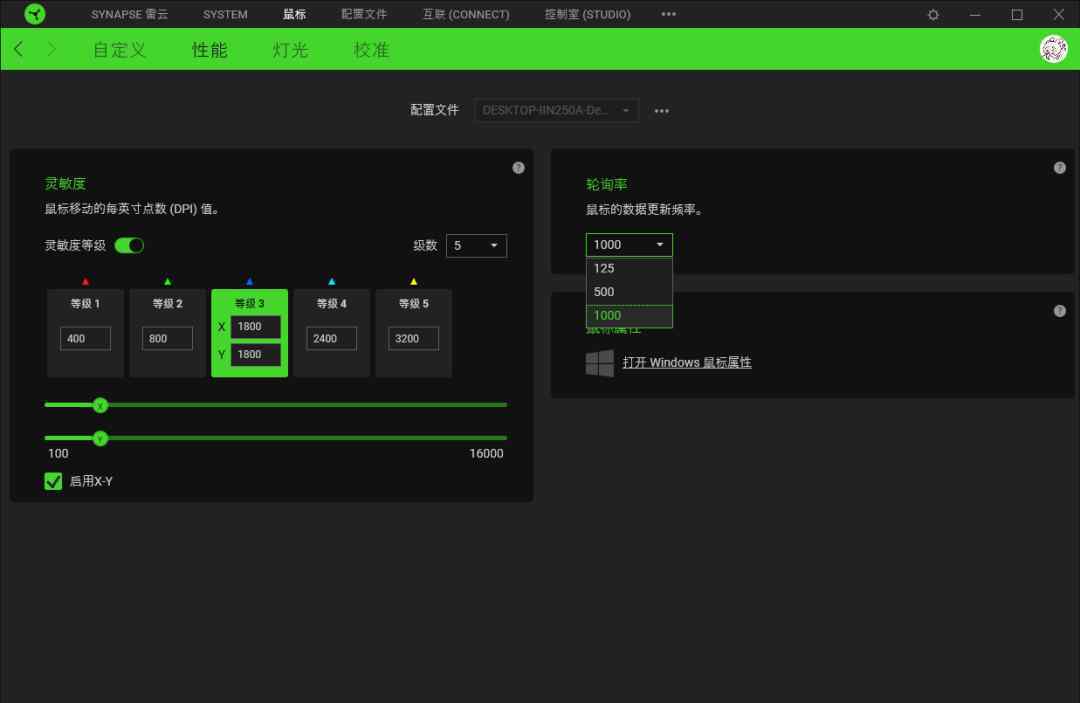Image resolution: width=1080 pixels, height=703 pixels.
Task: Go forward with the right arrow
Action: [x=52, y=49]
